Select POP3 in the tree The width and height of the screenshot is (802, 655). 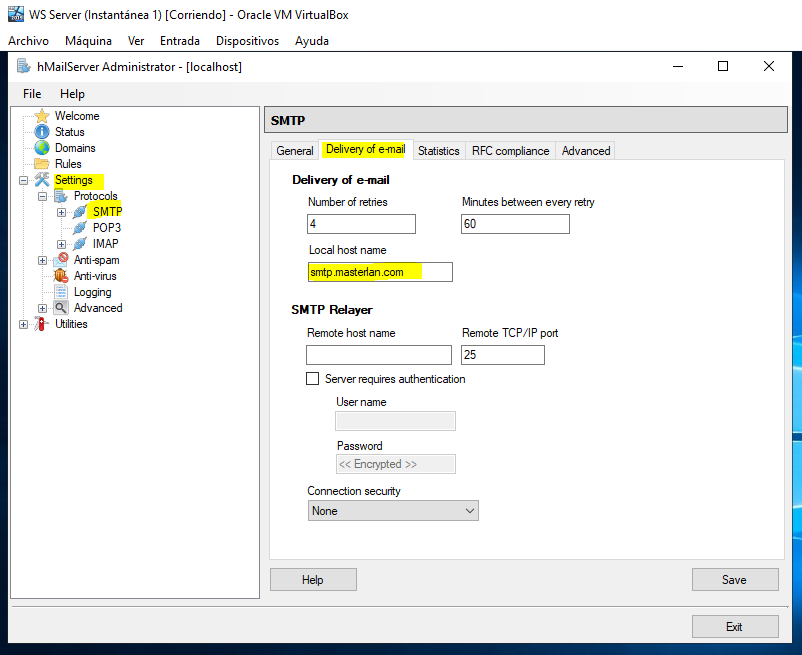[106, 228]
